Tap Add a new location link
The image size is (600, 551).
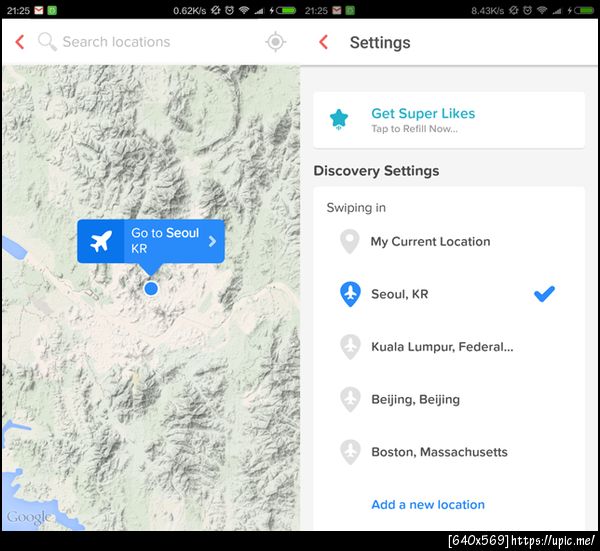[x=428, y=505]
